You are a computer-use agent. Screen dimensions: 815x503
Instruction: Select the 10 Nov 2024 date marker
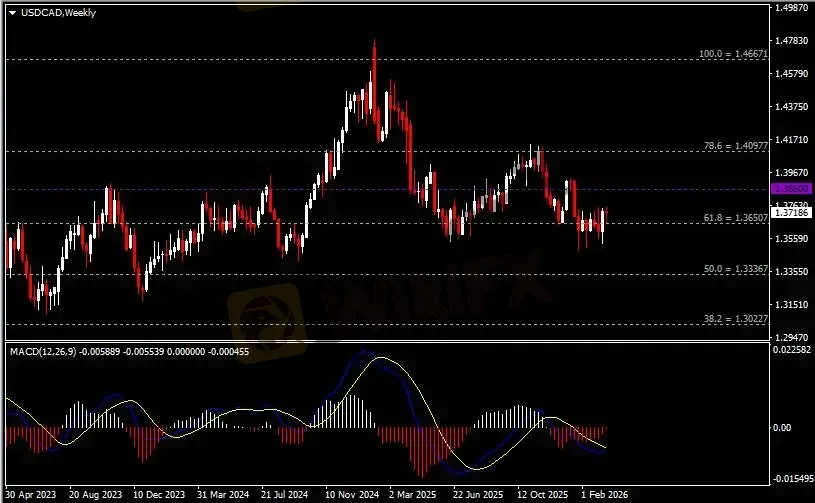[350, 494]
